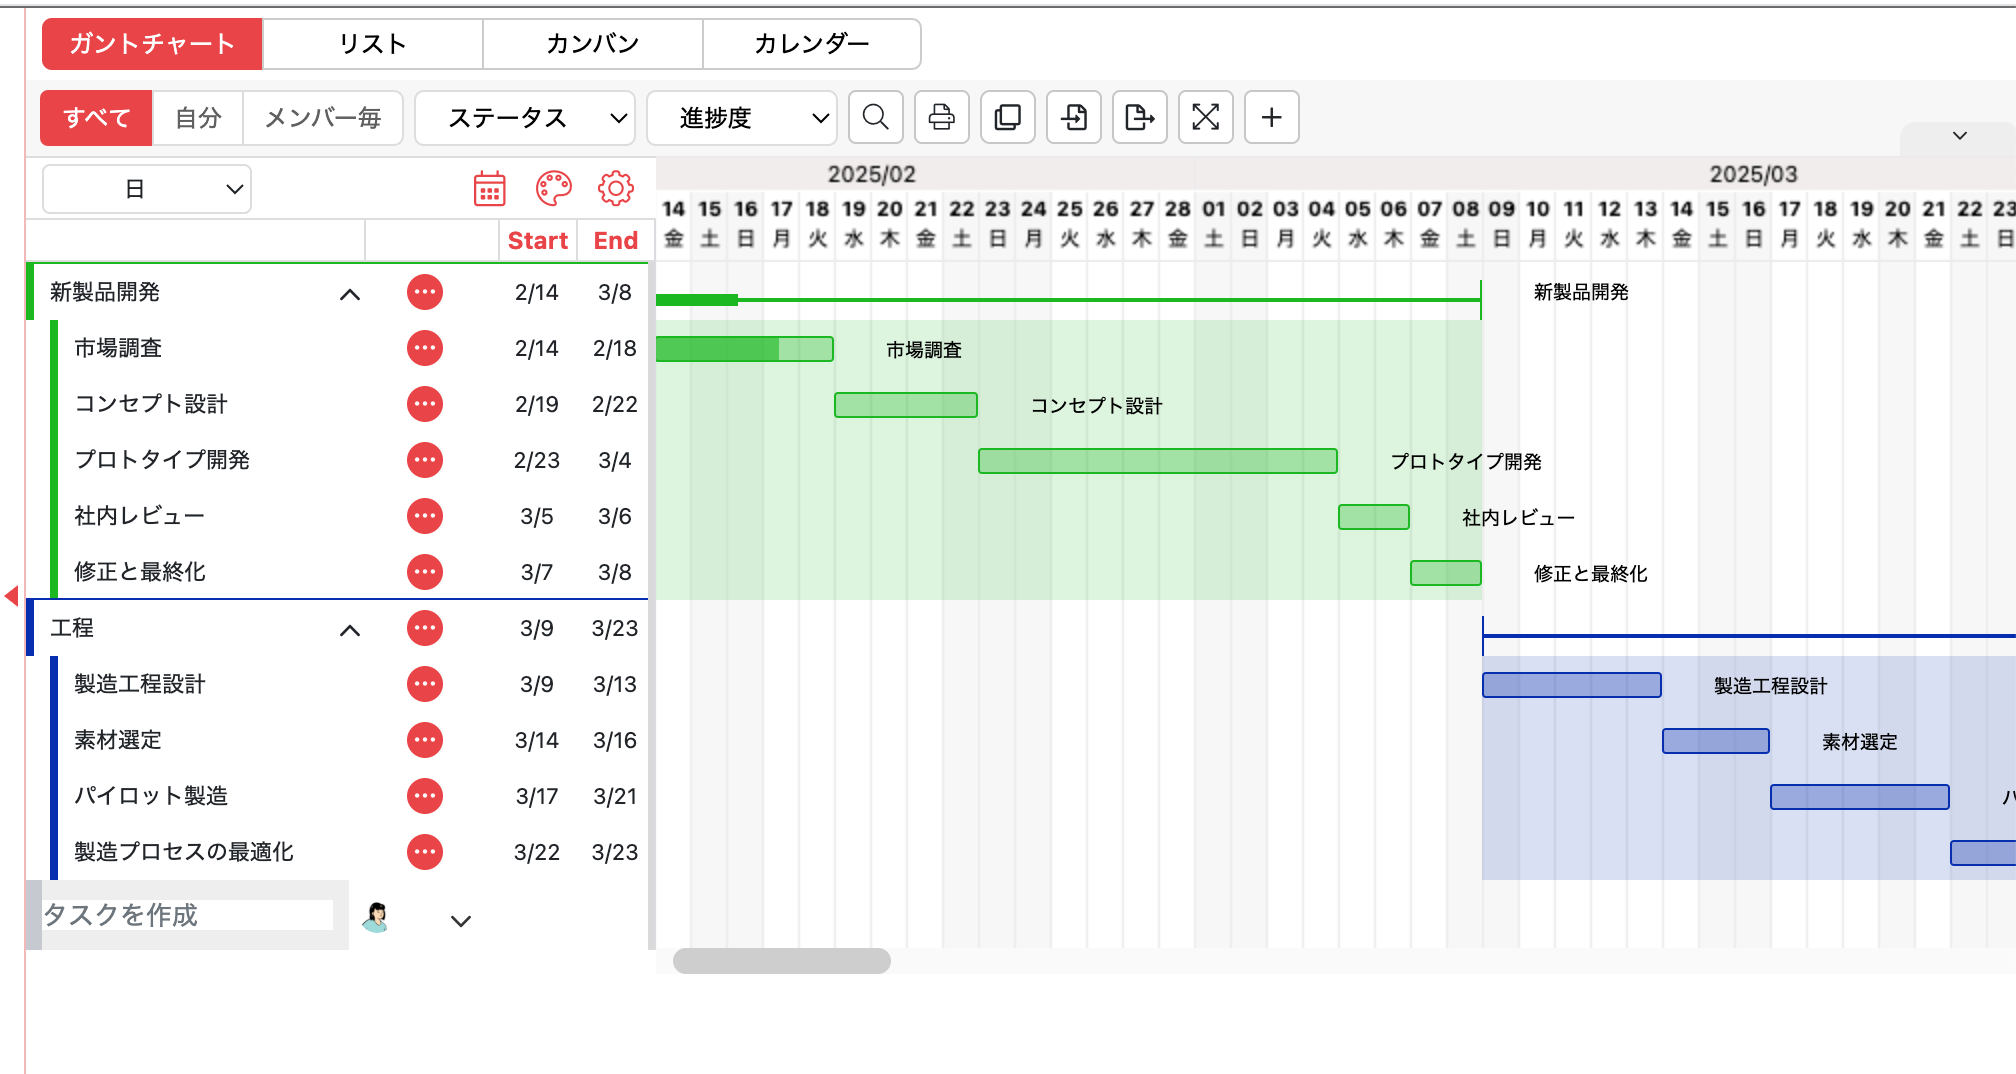Screen dimensions: 2016x1074
Task: Switch to the リスト view tab
Action: 372,43
